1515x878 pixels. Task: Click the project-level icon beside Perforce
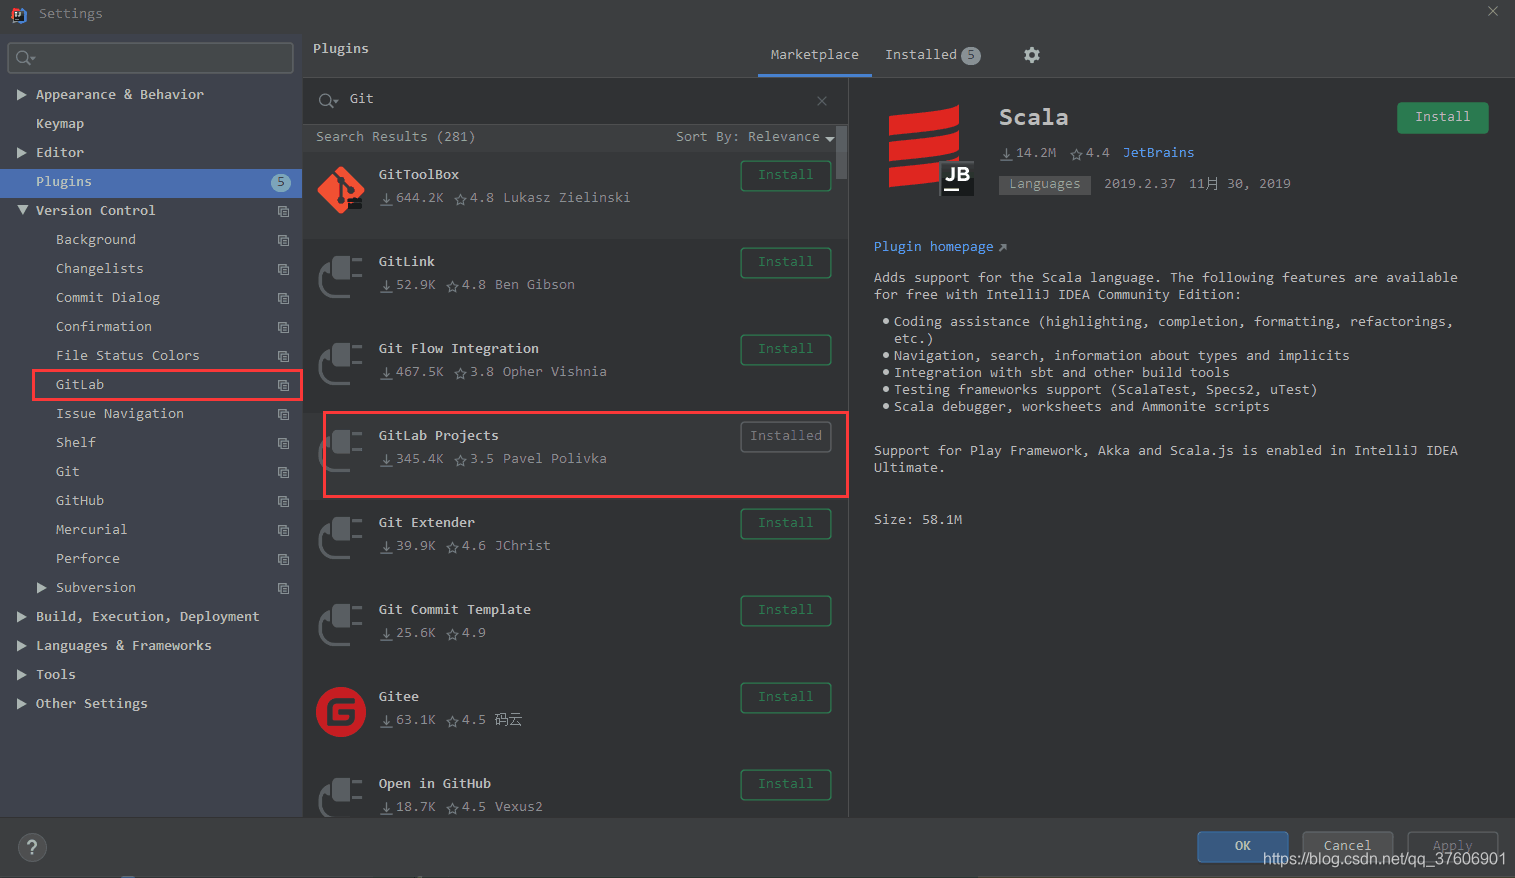coord(284,559)
